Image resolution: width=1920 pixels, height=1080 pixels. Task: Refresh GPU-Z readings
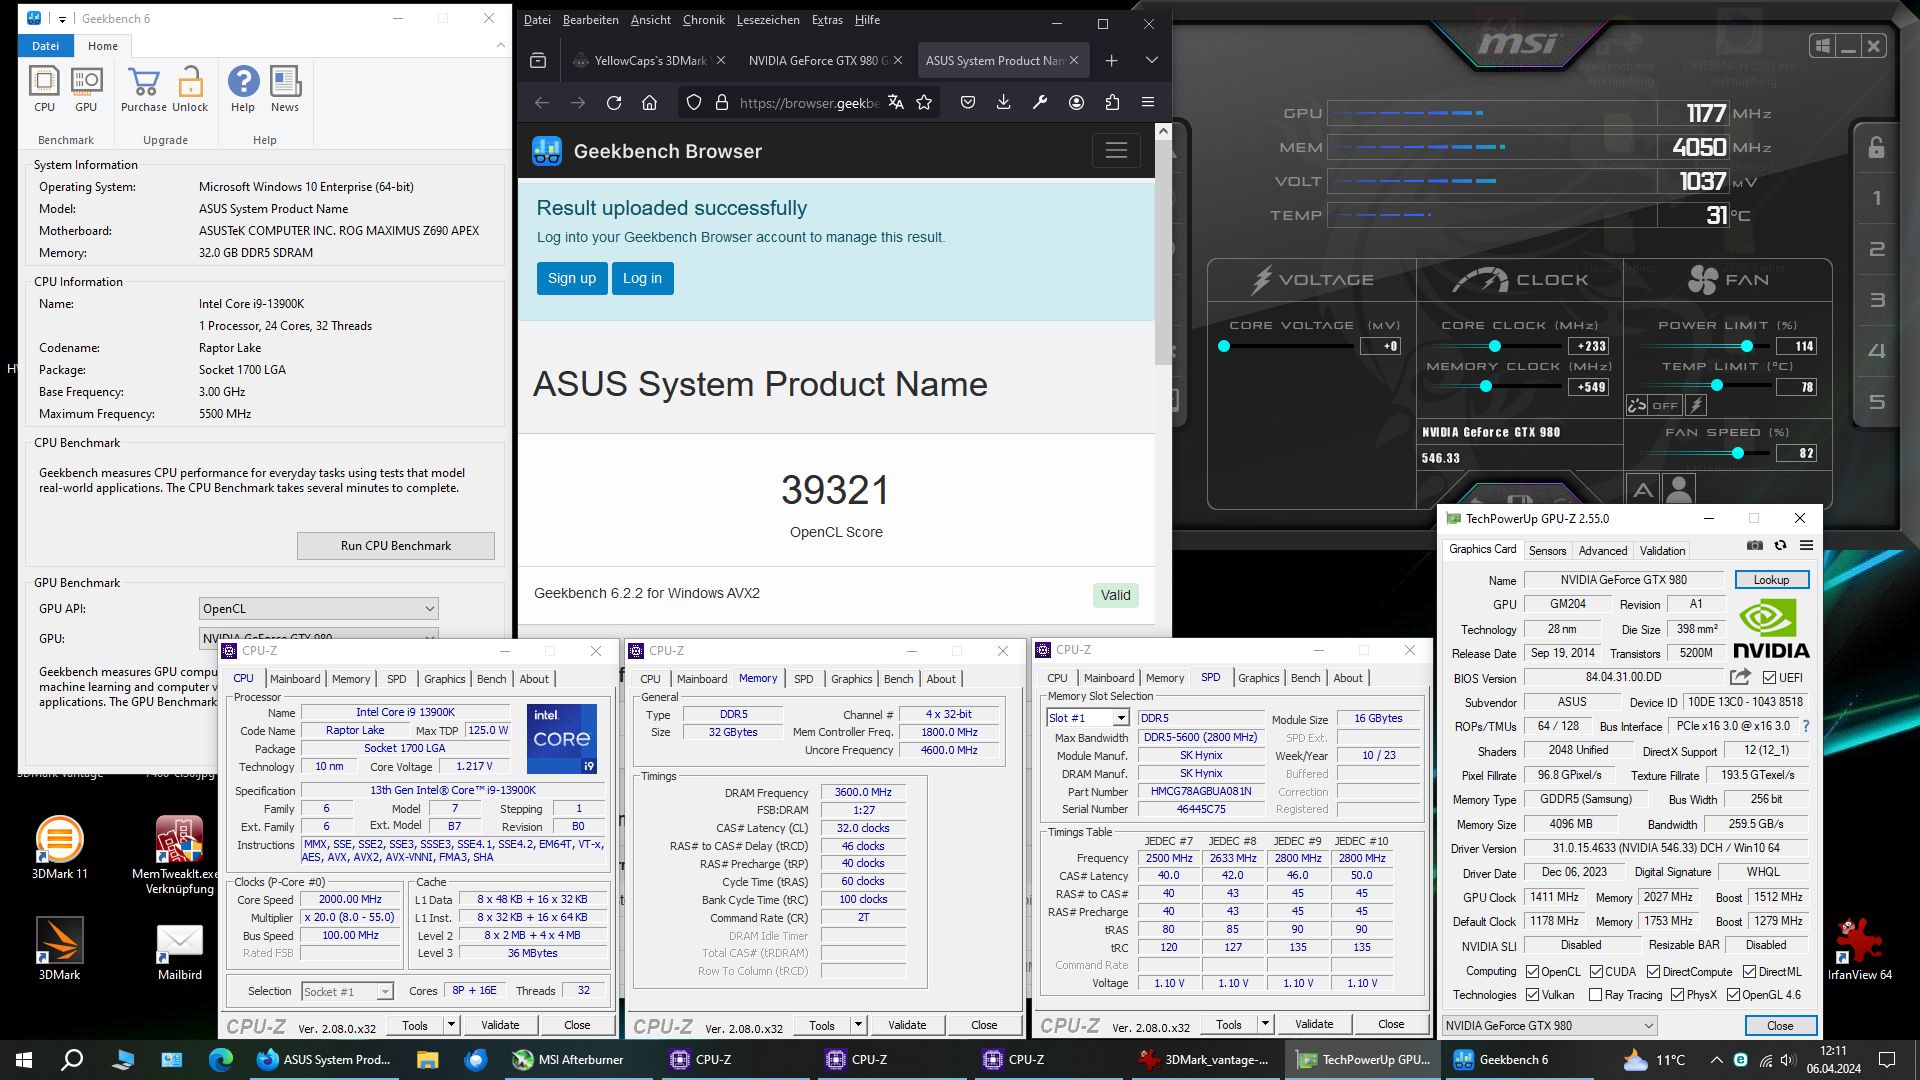pos(1781,546)
